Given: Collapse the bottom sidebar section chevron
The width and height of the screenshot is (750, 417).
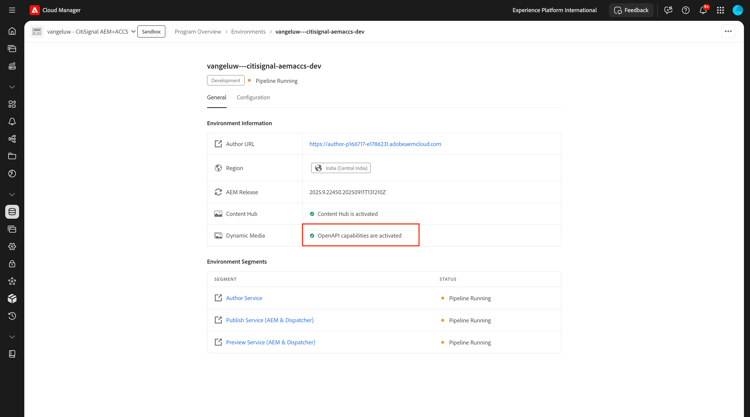Looking at the screenshot, I should (12, 337).
